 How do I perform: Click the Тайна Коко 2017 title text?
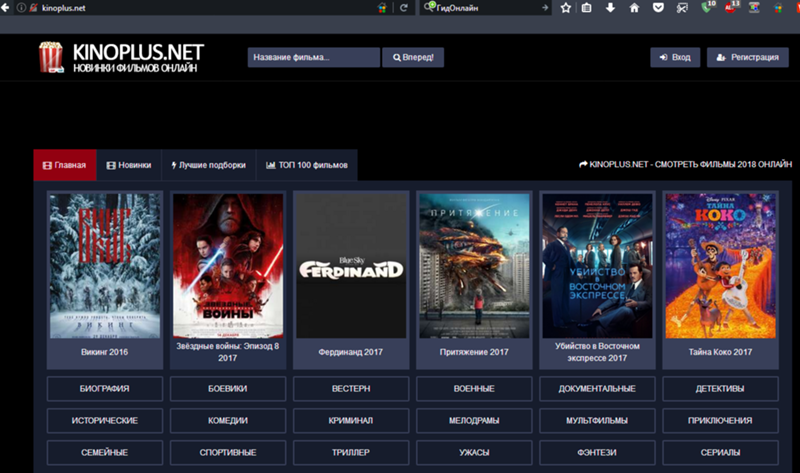[720, 352]
